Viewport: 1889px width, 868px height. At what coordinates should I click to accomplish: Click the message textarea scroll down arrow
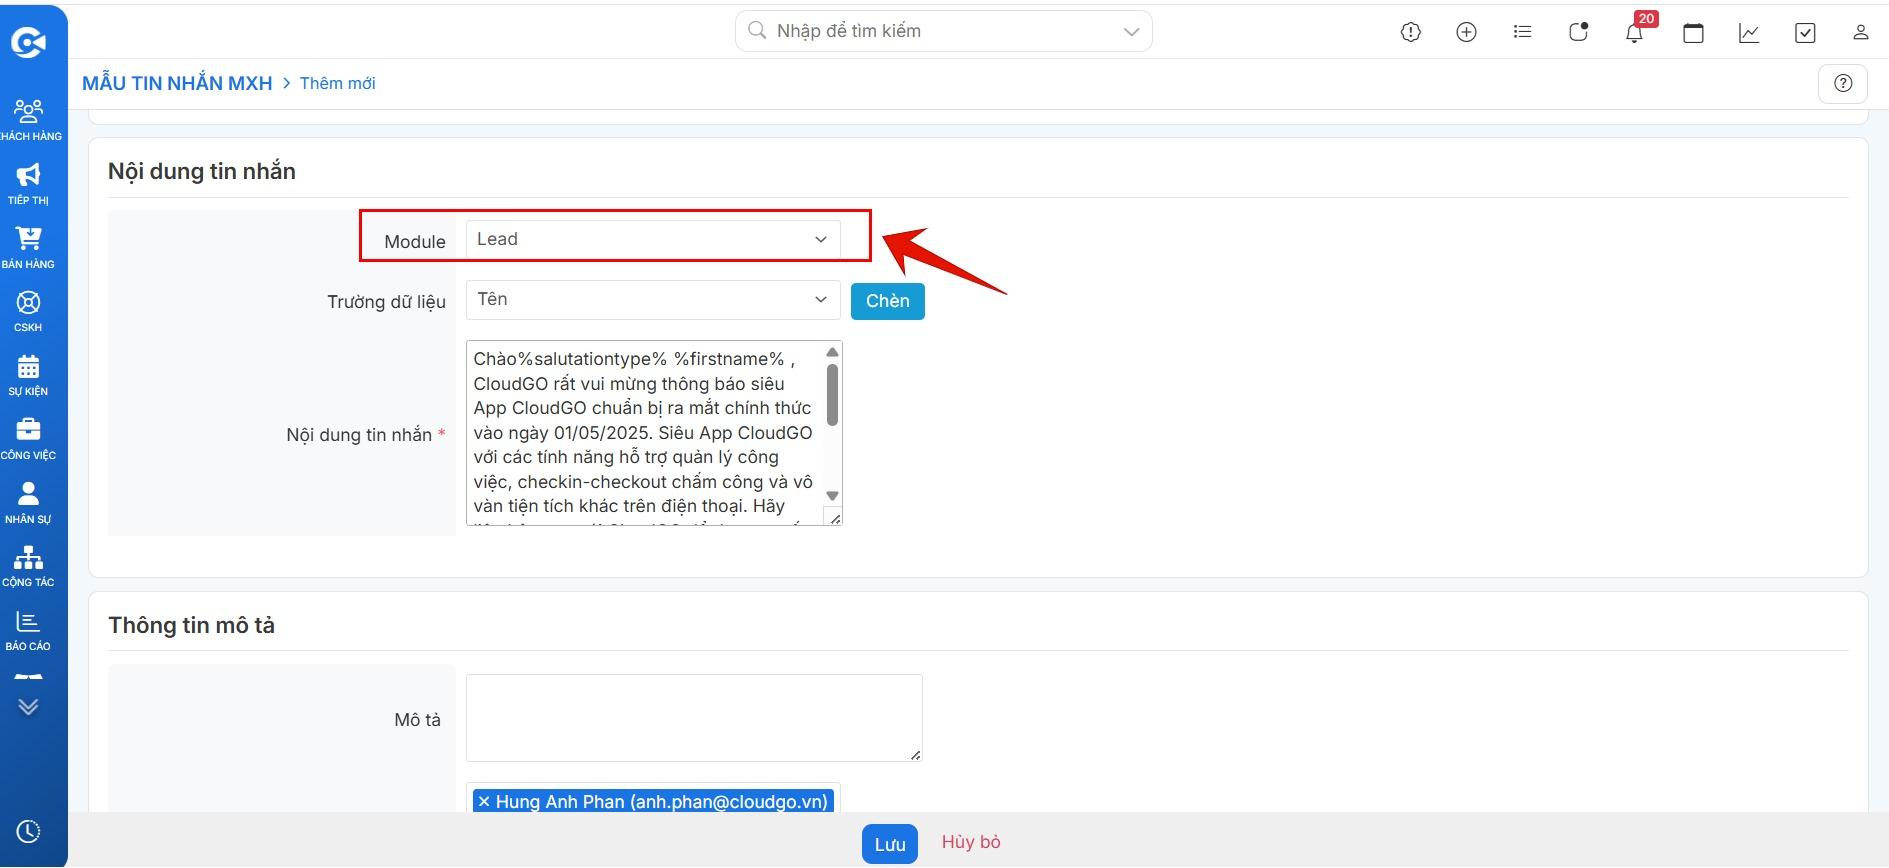pos(832,496)
